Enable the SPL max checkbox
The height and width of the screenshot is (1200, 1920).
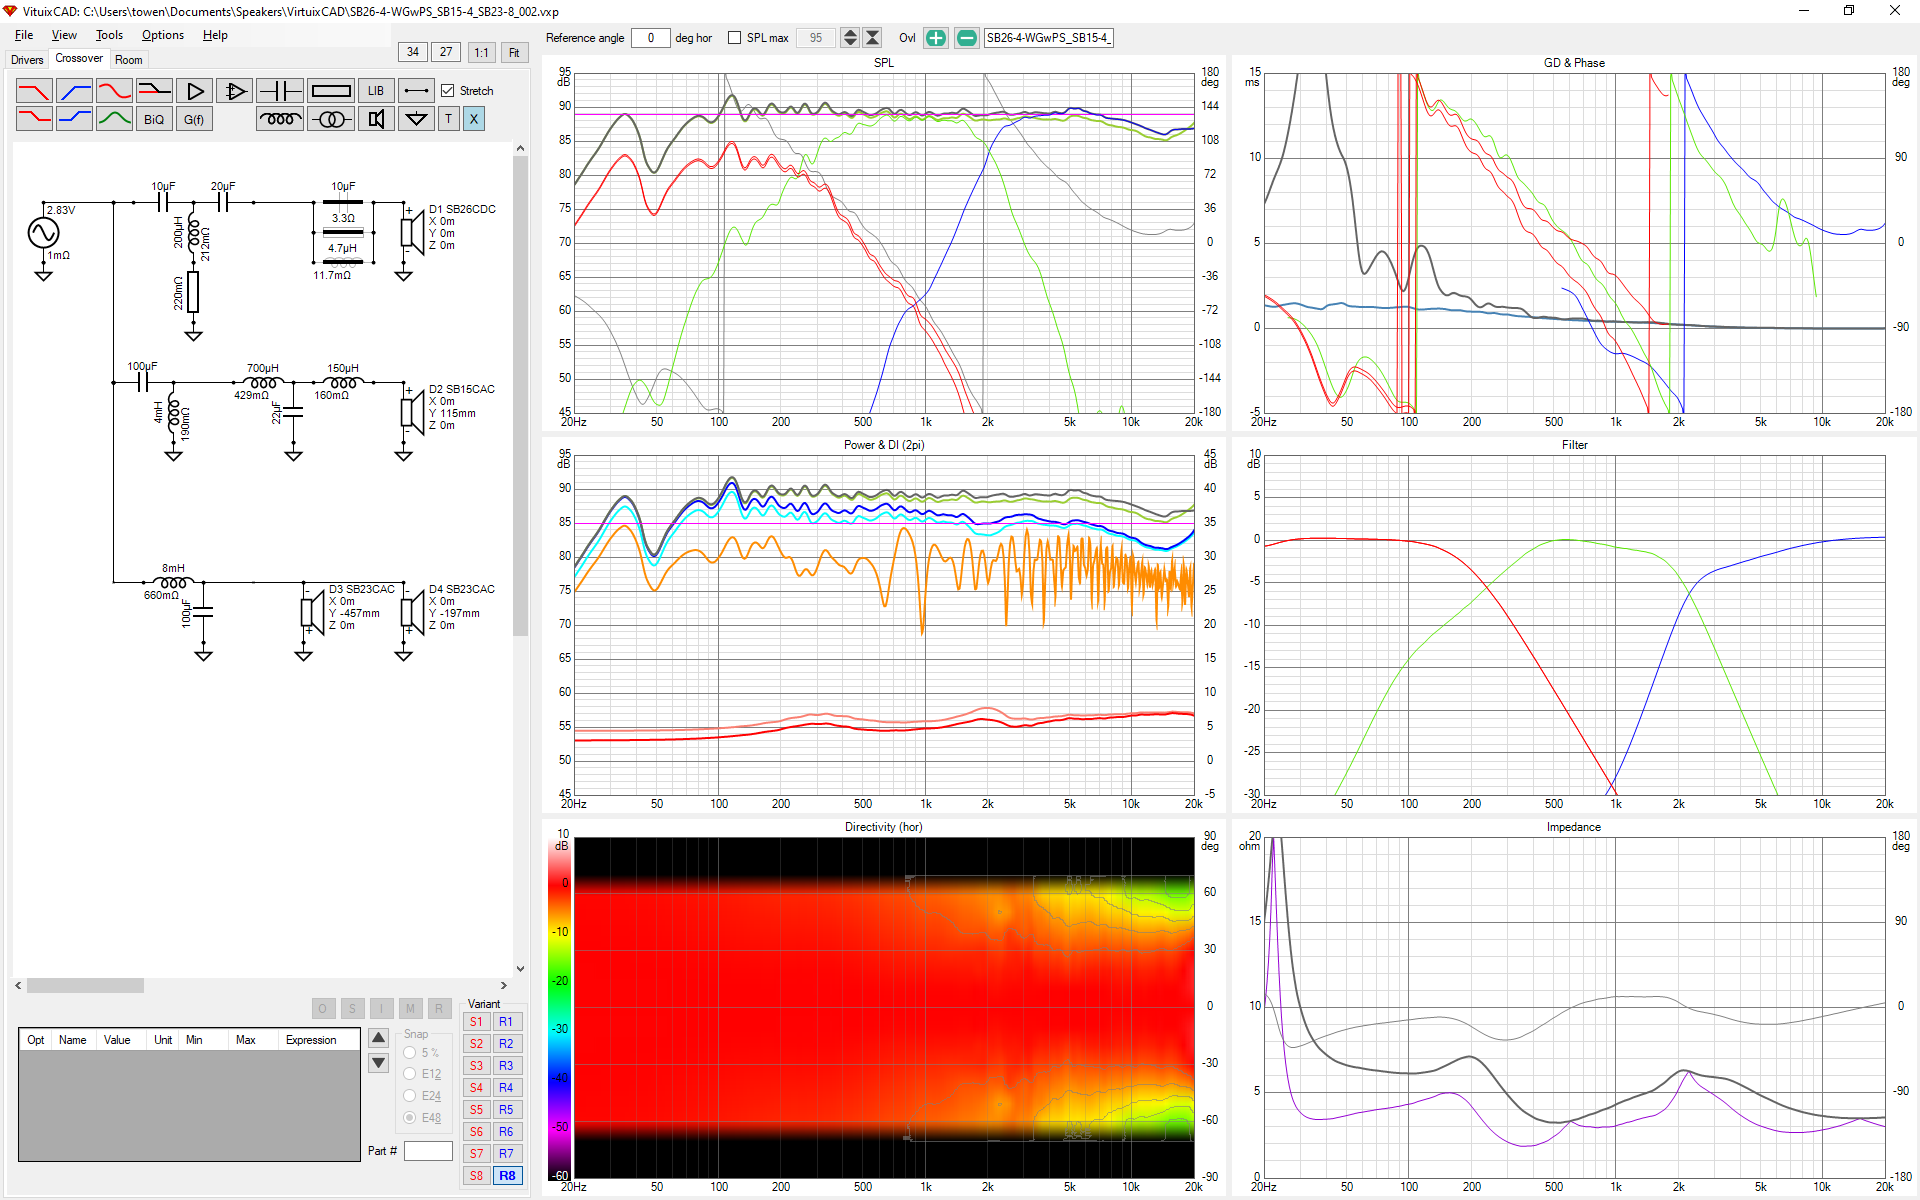[735, 38]
